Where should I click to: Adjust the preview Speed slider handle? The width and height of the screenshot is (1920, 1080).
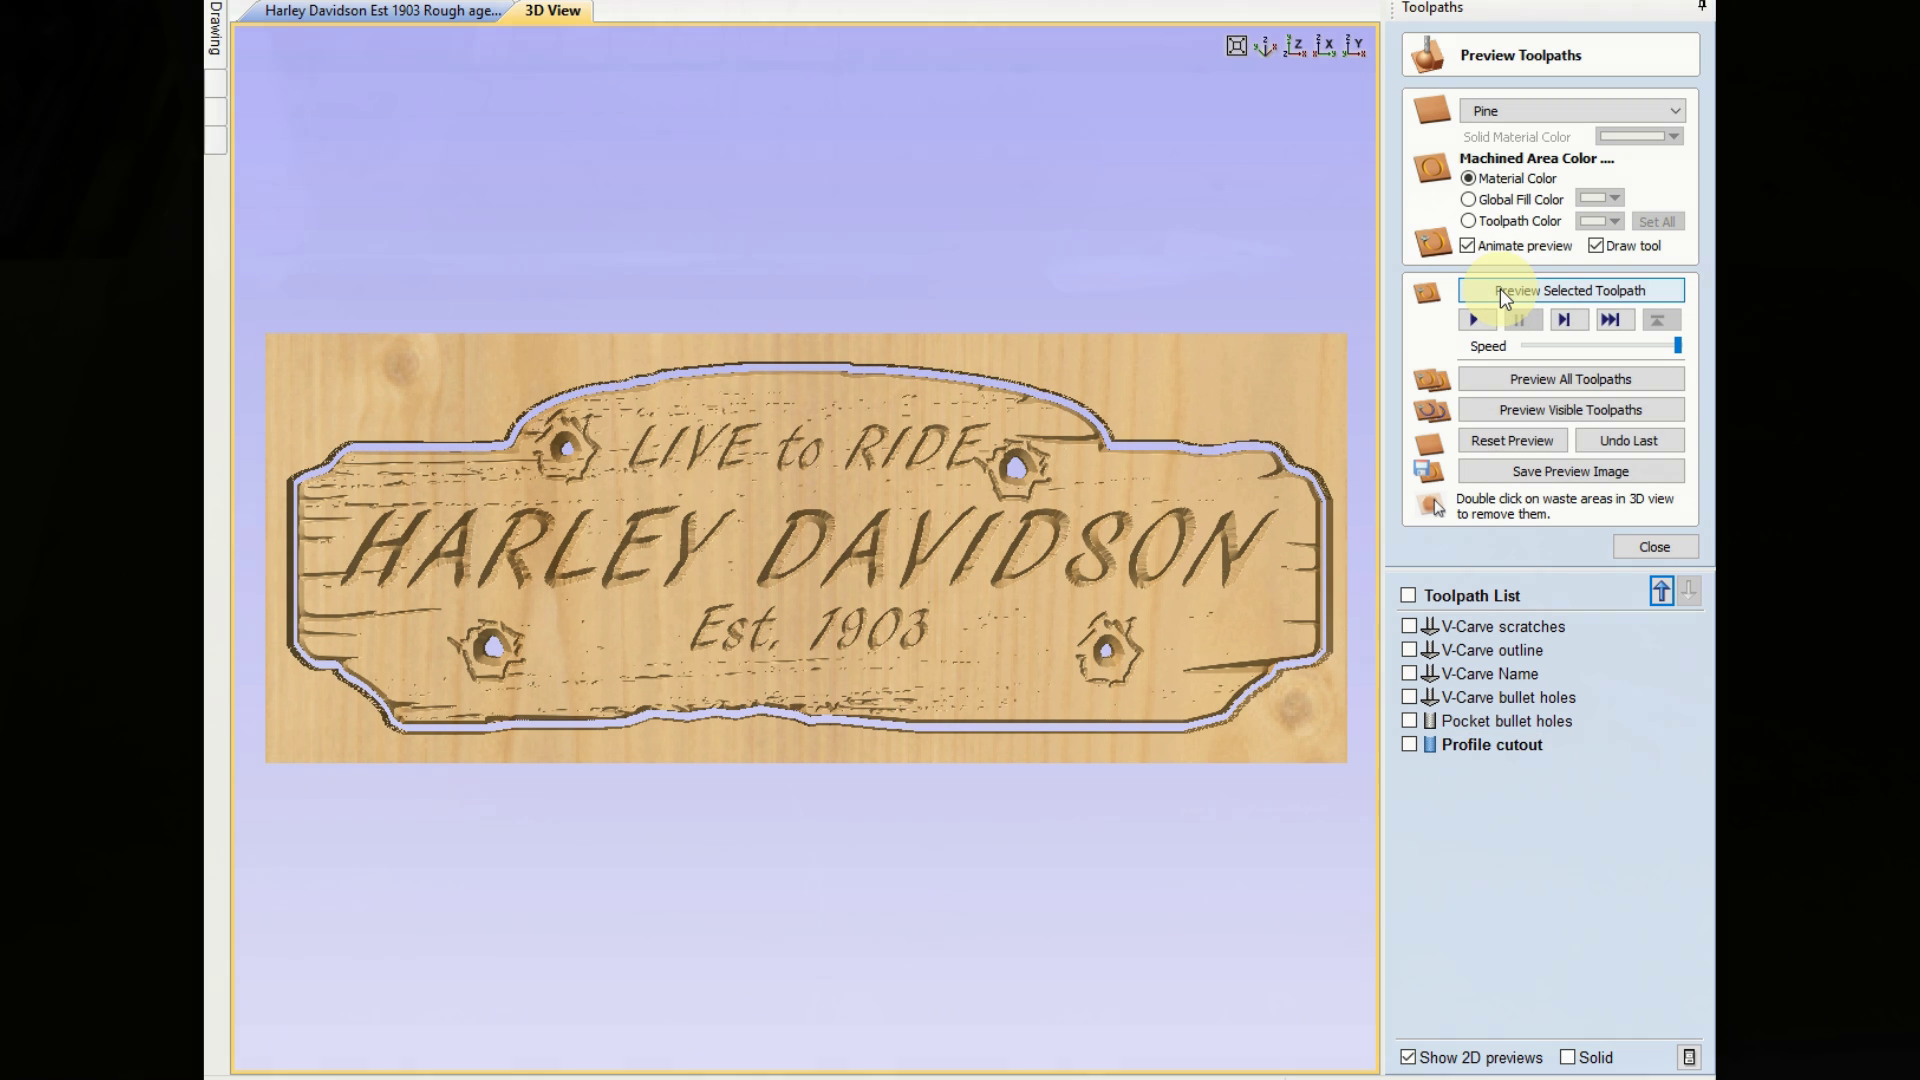(x=1678, y=346)
